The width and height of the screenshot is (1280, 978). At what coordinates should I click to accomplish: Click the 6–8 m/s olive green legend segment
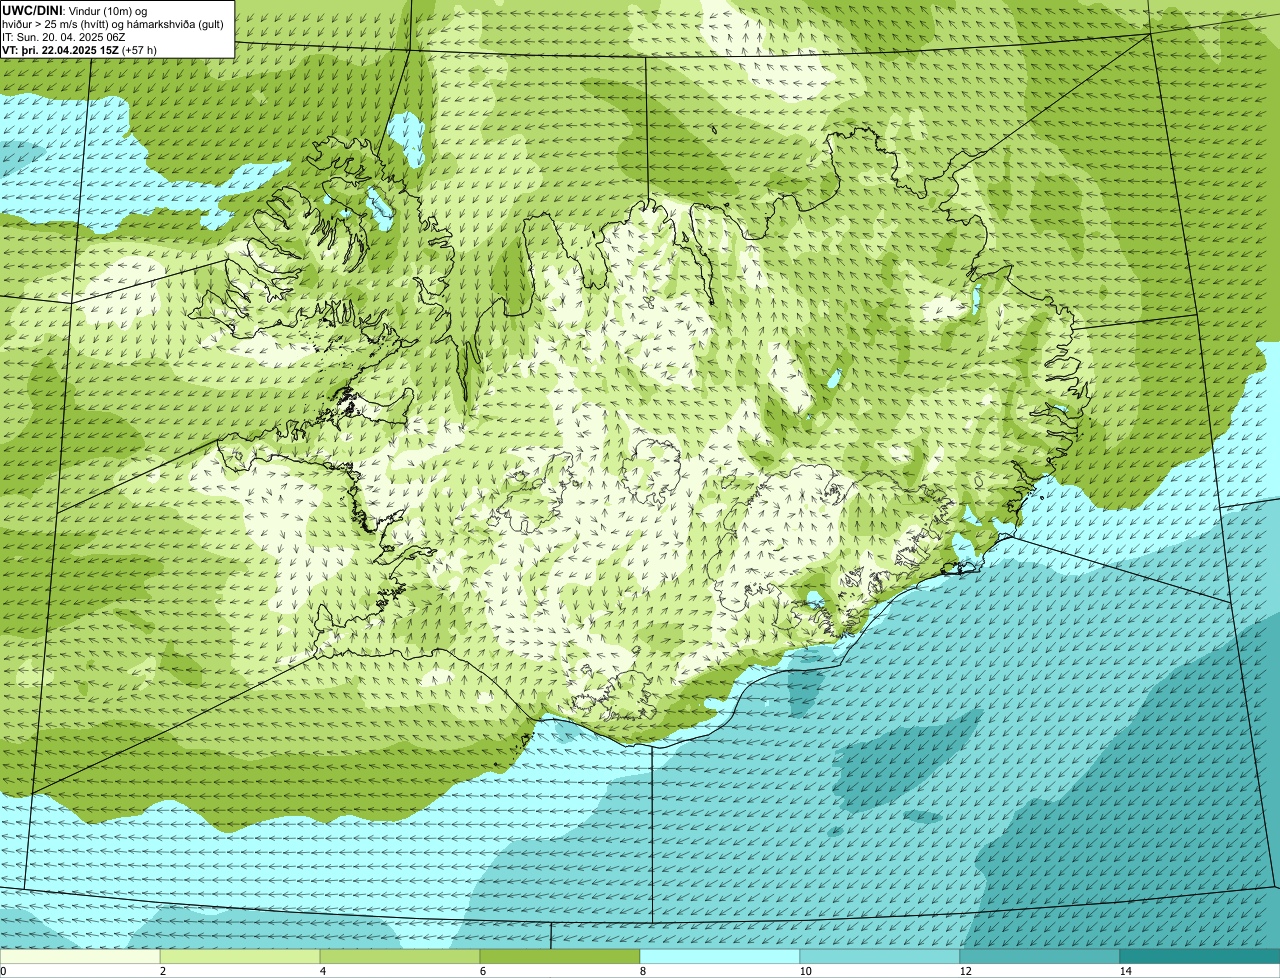coord(560,957)
